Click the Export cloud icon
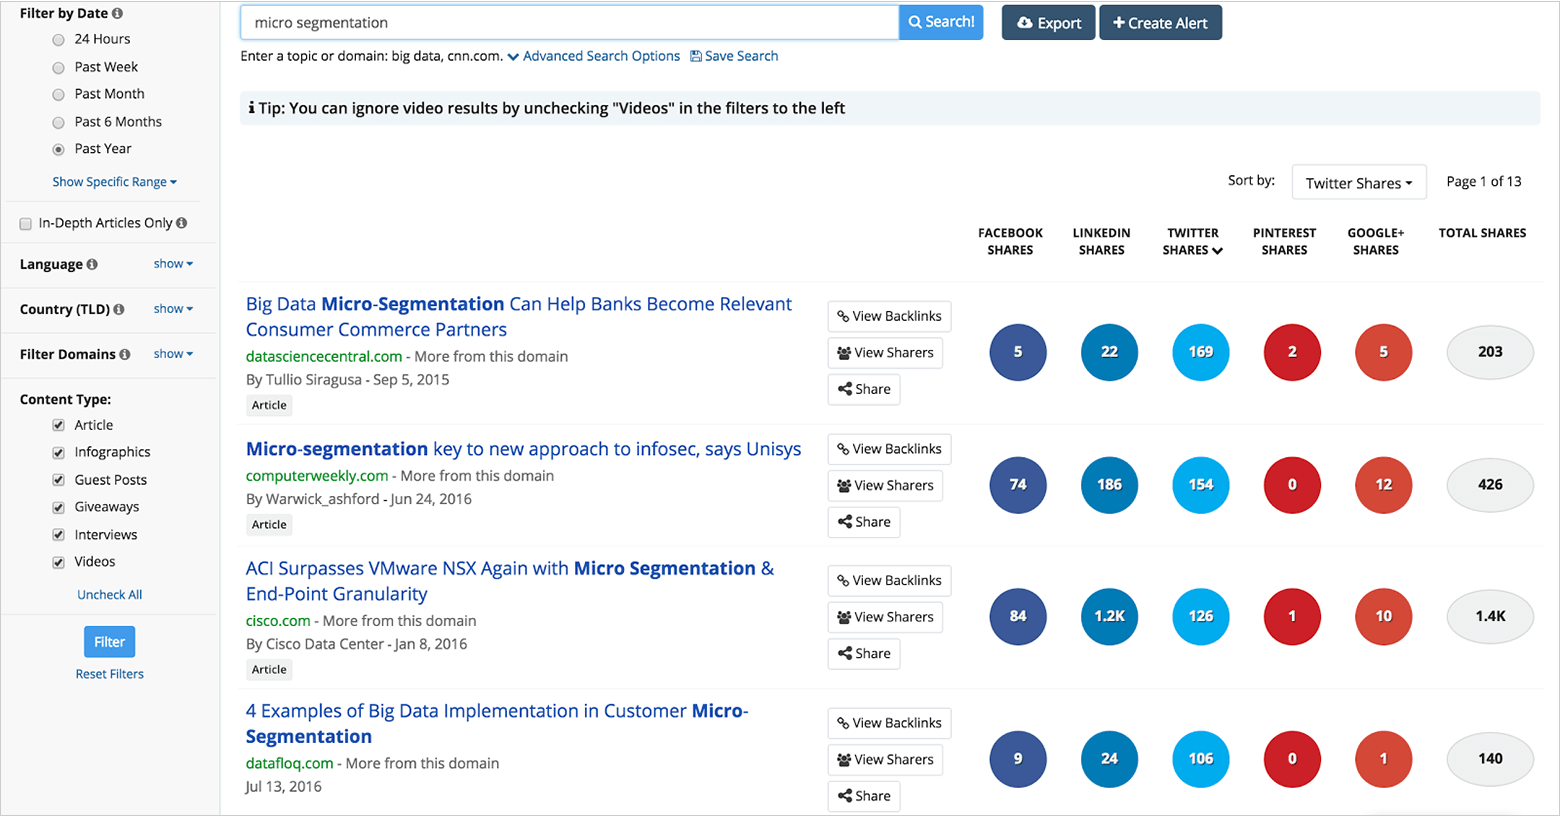 click(x=1024, y=22)
